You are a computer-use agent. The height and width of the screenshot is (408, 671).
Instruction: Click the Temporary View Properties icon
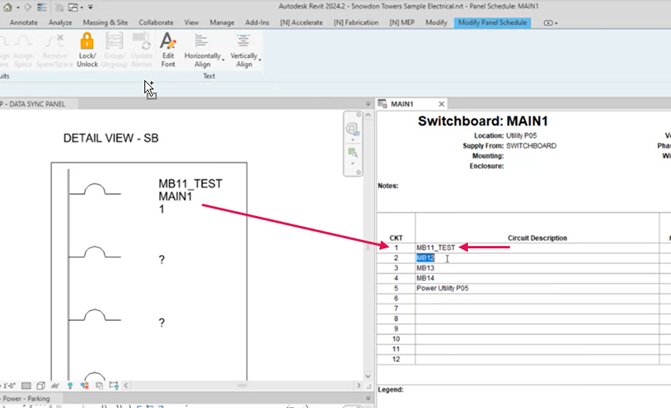click(x=84, y=386)
